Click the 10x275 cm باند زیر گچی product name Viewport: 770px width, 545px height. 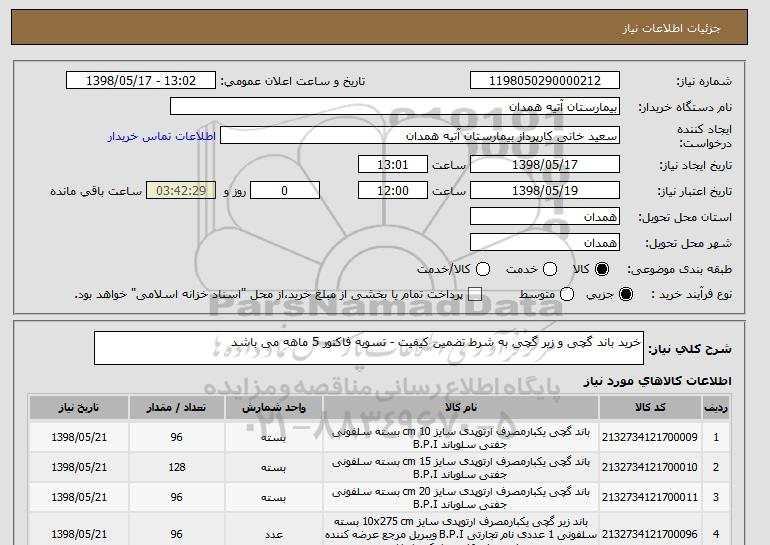click(x=461, y=530)
